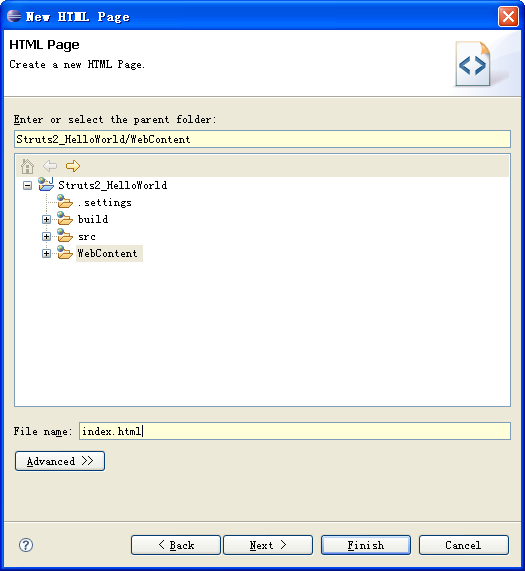Screen dimensions: 525x571
Task: Click the File name input field
Action: pos(295,431)
